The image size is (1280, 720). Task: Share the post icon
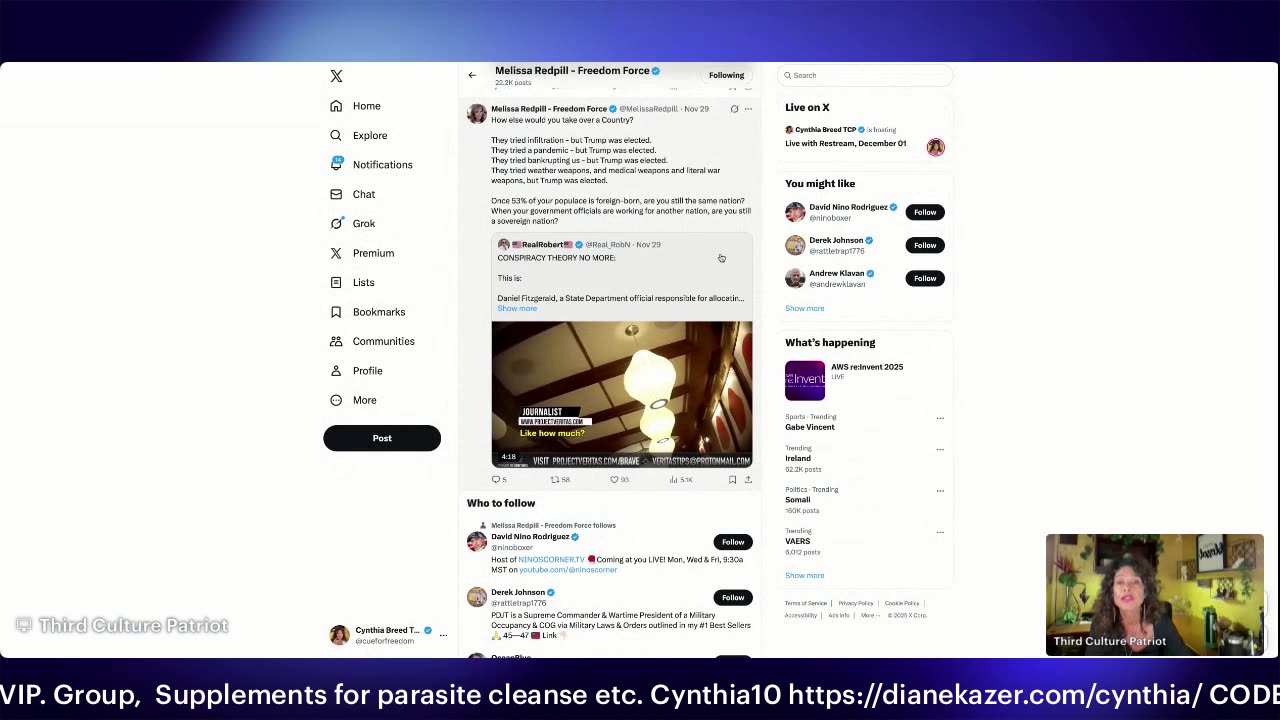click(748, 480)
